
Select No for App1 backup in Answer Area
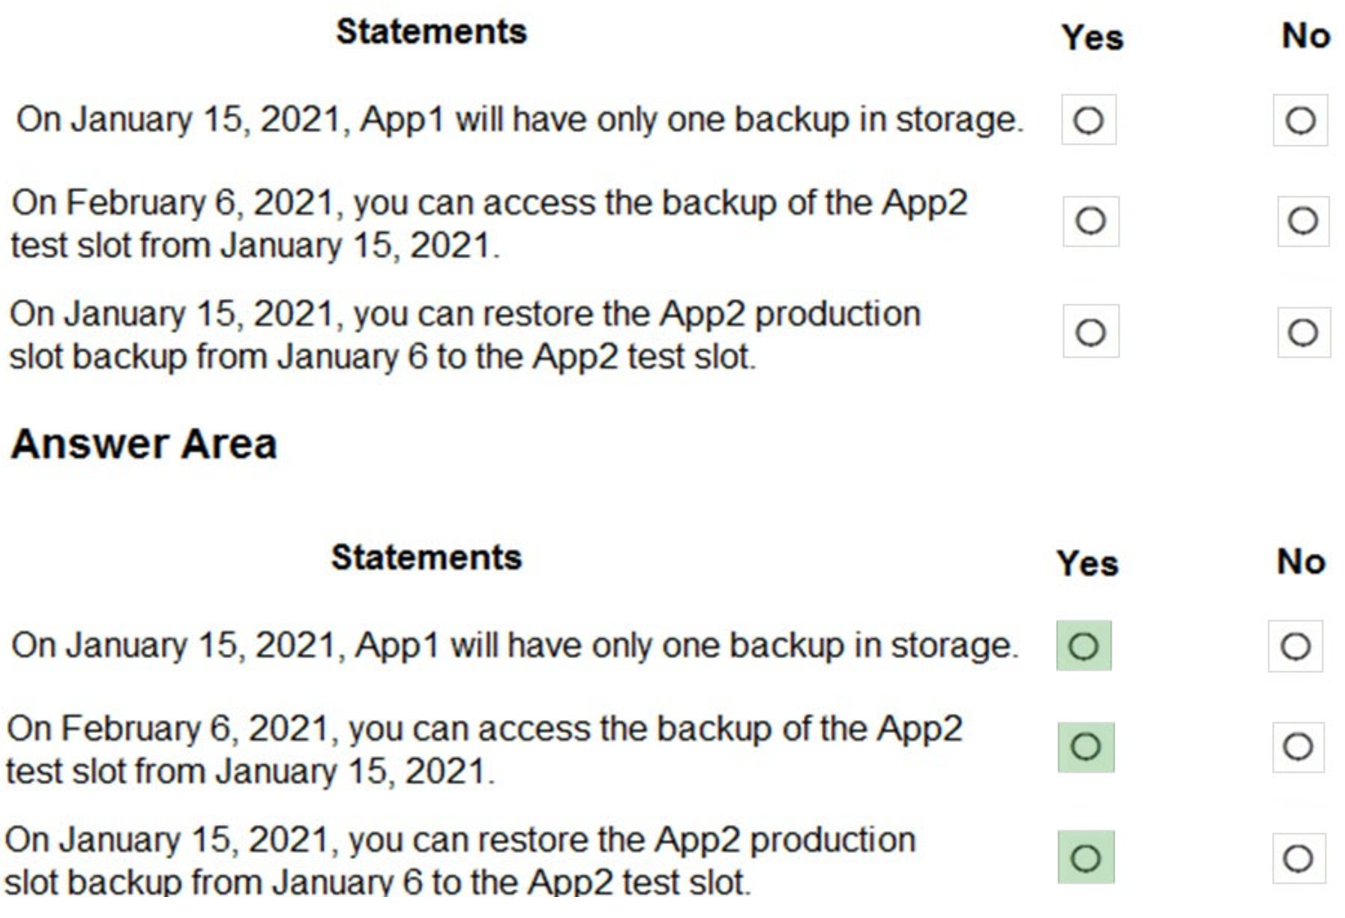tap(1295, 646)
